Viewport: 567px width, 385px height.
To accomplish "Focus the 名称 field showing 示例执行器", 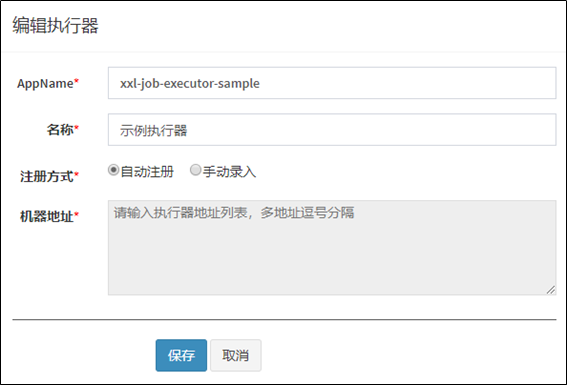I will 332,130.
